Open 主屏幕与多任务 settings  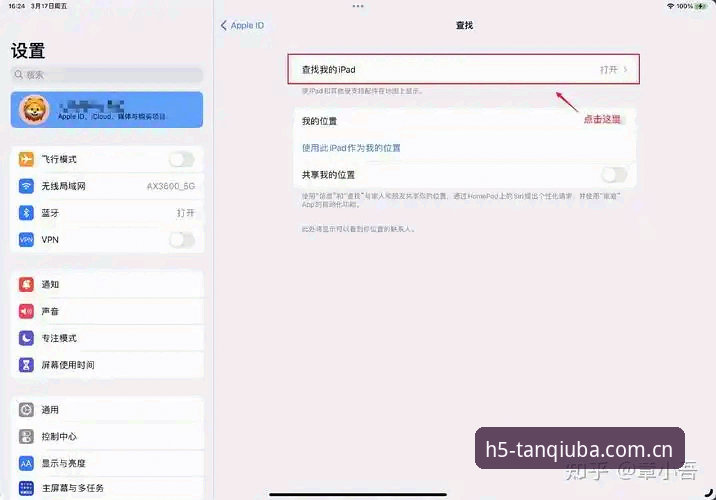coord(107,488)
